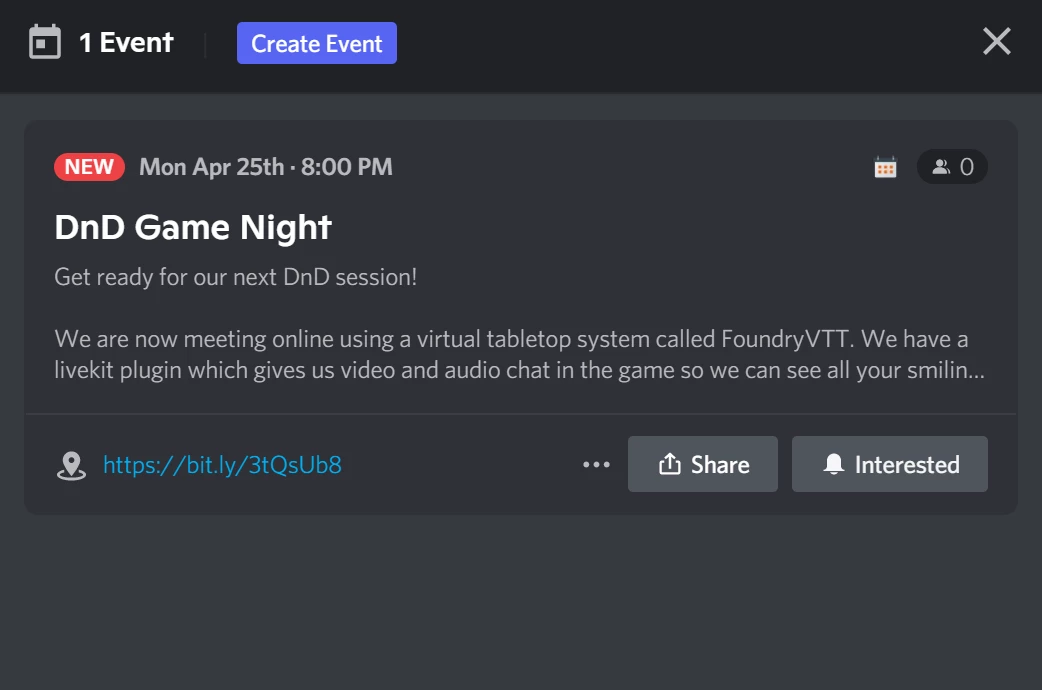Enable attendance by clicking the attendee counter
Viewport: 1042px width, 690px height.
[952, 166]
